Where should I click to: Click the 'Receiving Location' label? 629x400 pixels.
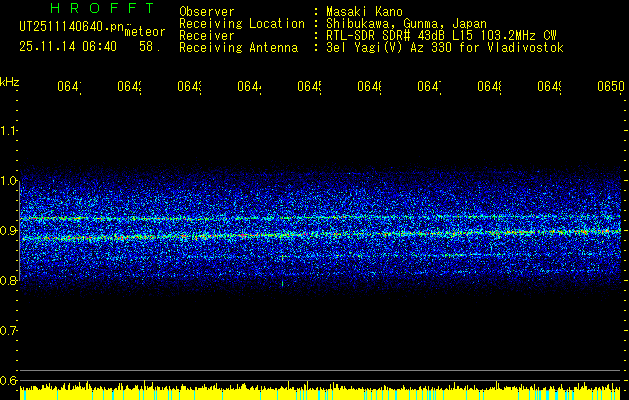242,24
